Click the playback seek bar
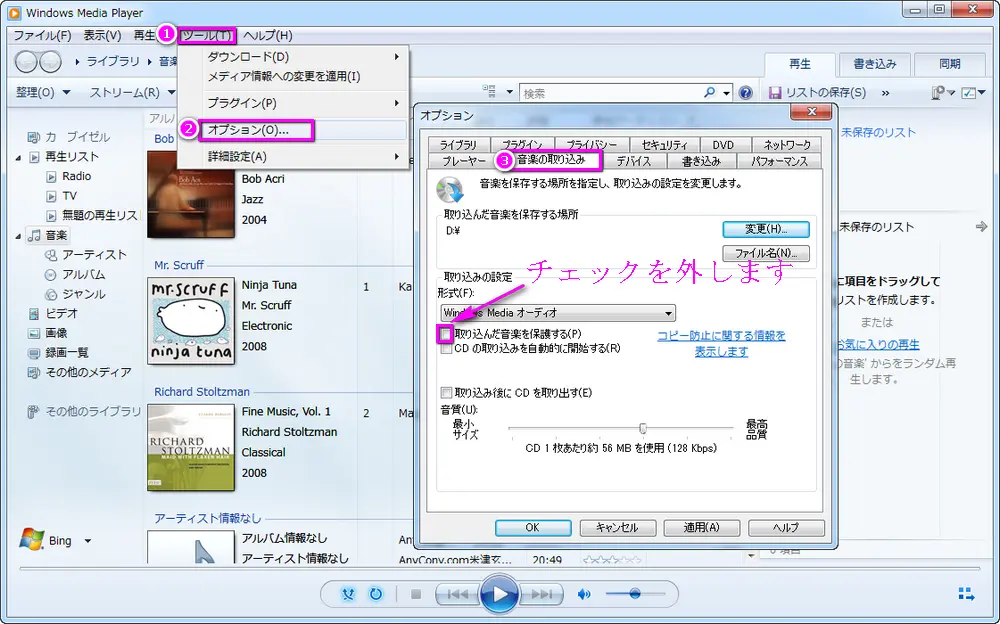The height and width of the screenshot is (624, 1000). [499, 568]
